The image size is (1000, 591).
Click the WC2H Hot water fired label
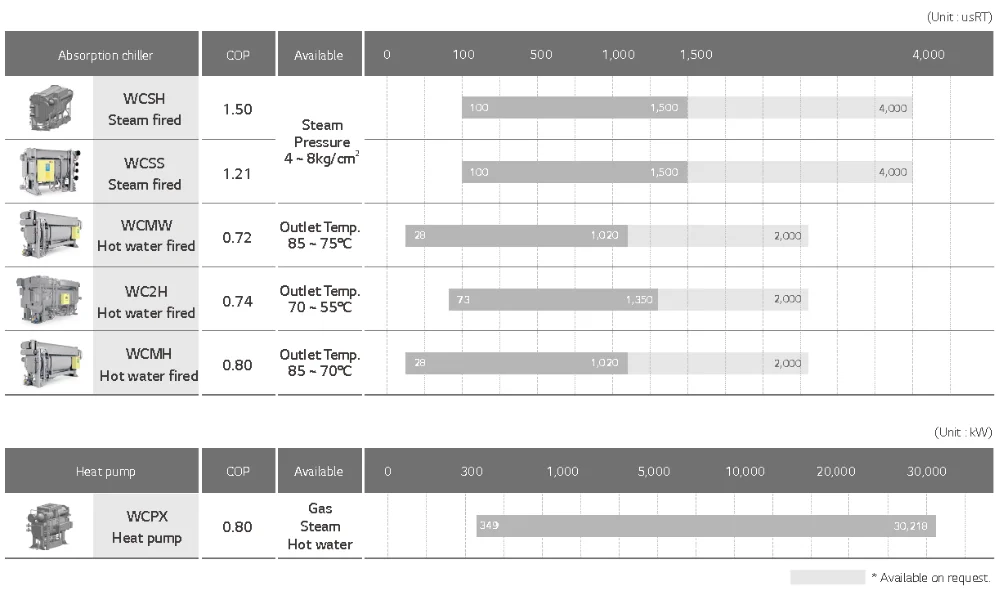tap(146, 301)
